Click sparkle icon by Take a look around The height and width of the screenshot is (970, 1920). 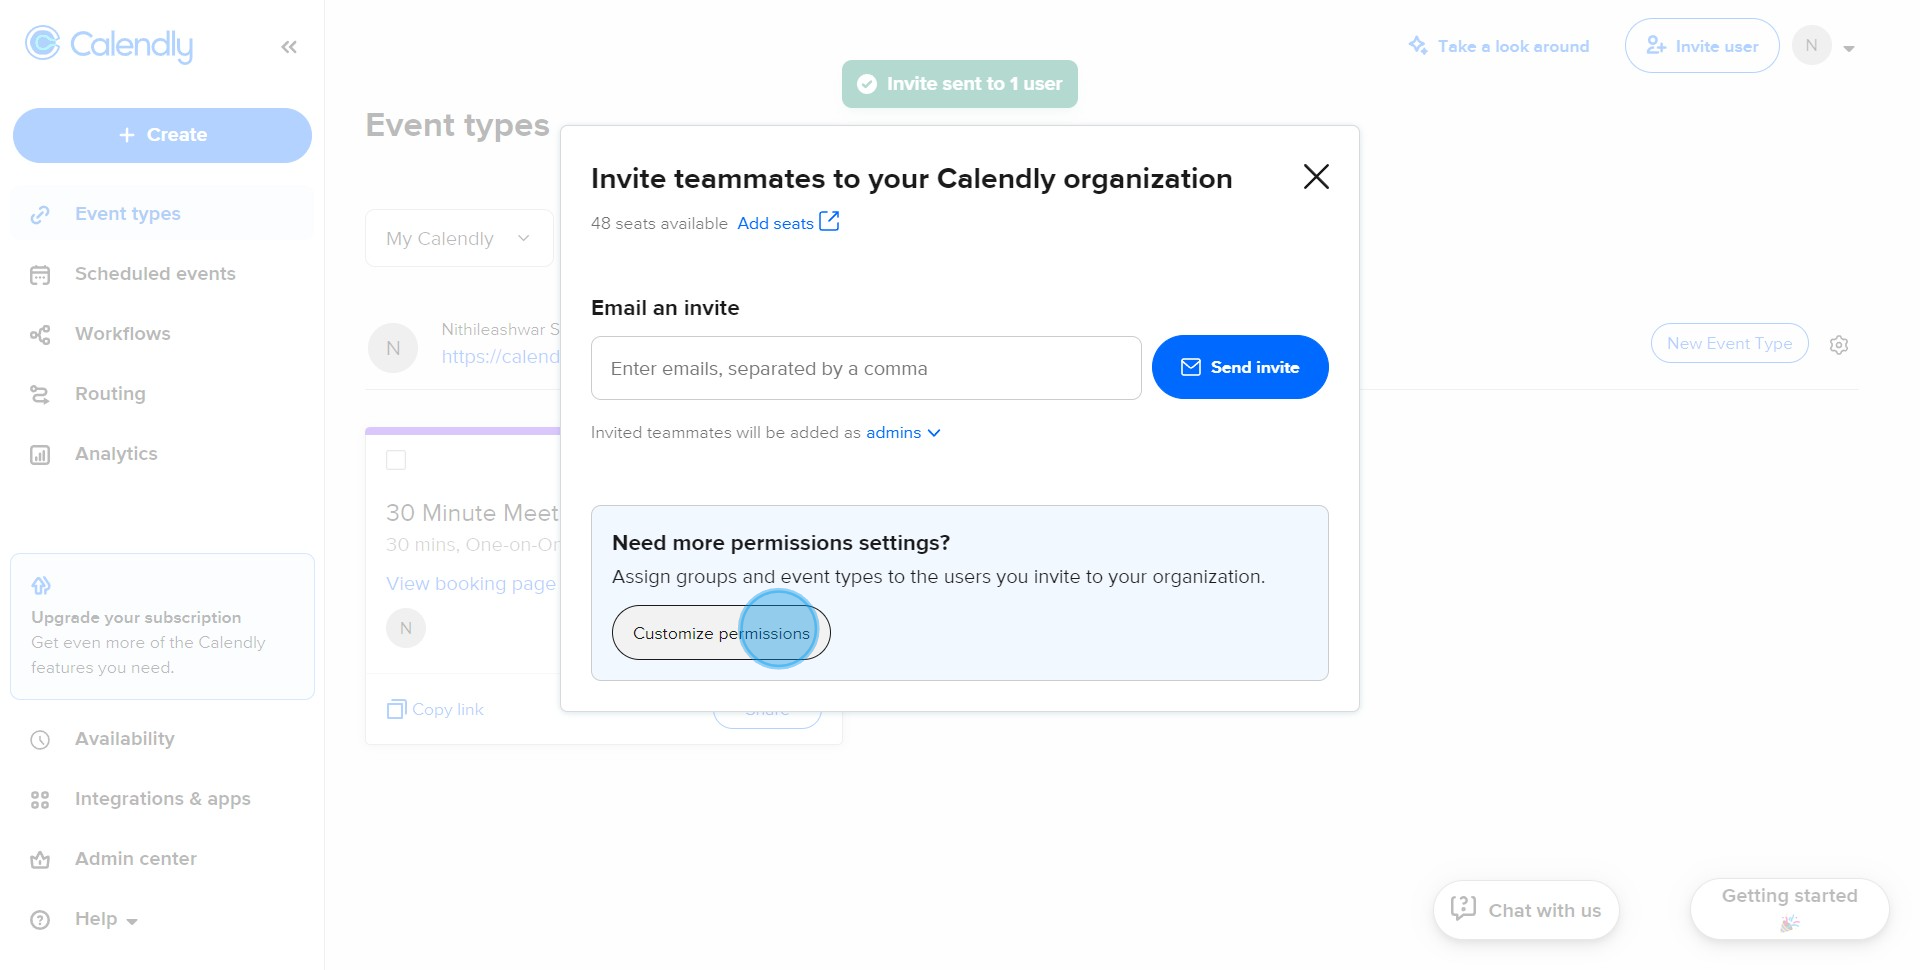1418,46
